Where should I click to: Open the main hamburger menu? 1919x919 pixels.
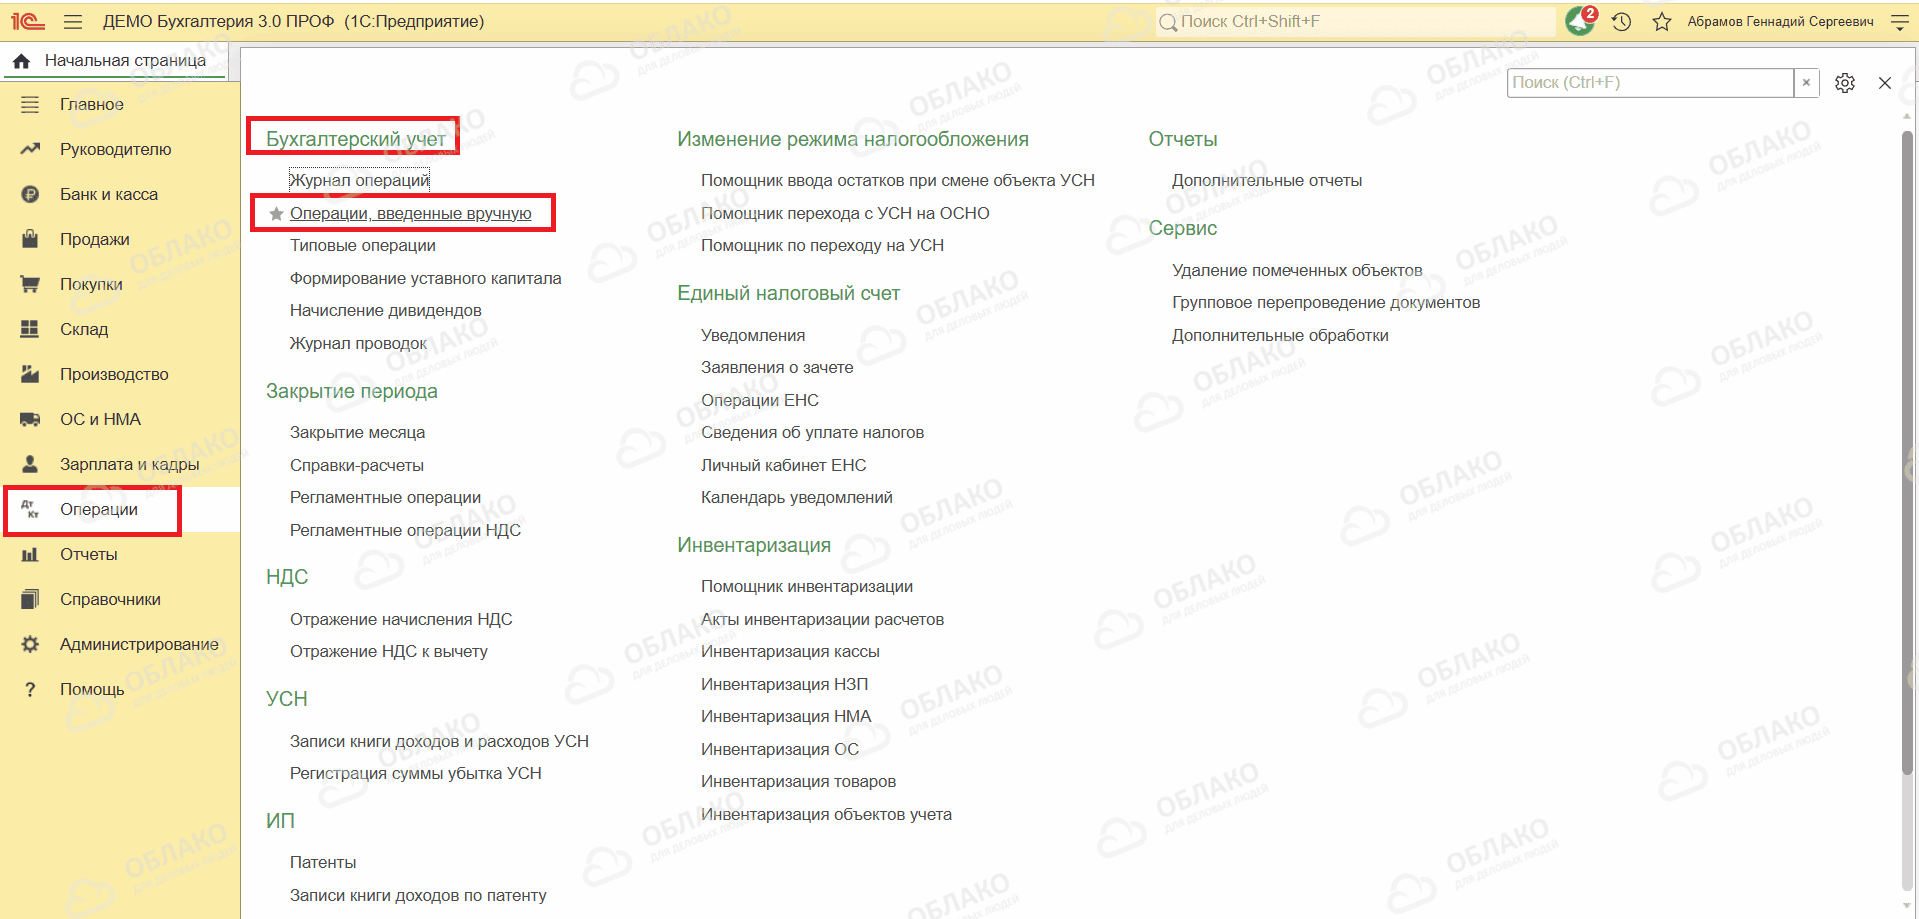coord(73,21)
